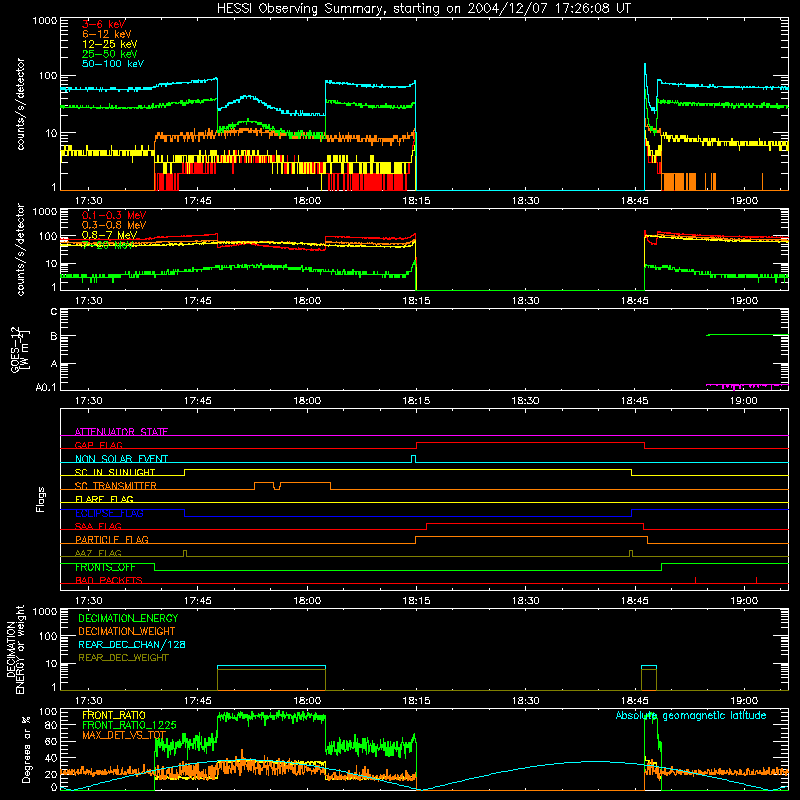
Task: Click 18:30 time label under the keV count panel
Action: pos(526,201)
